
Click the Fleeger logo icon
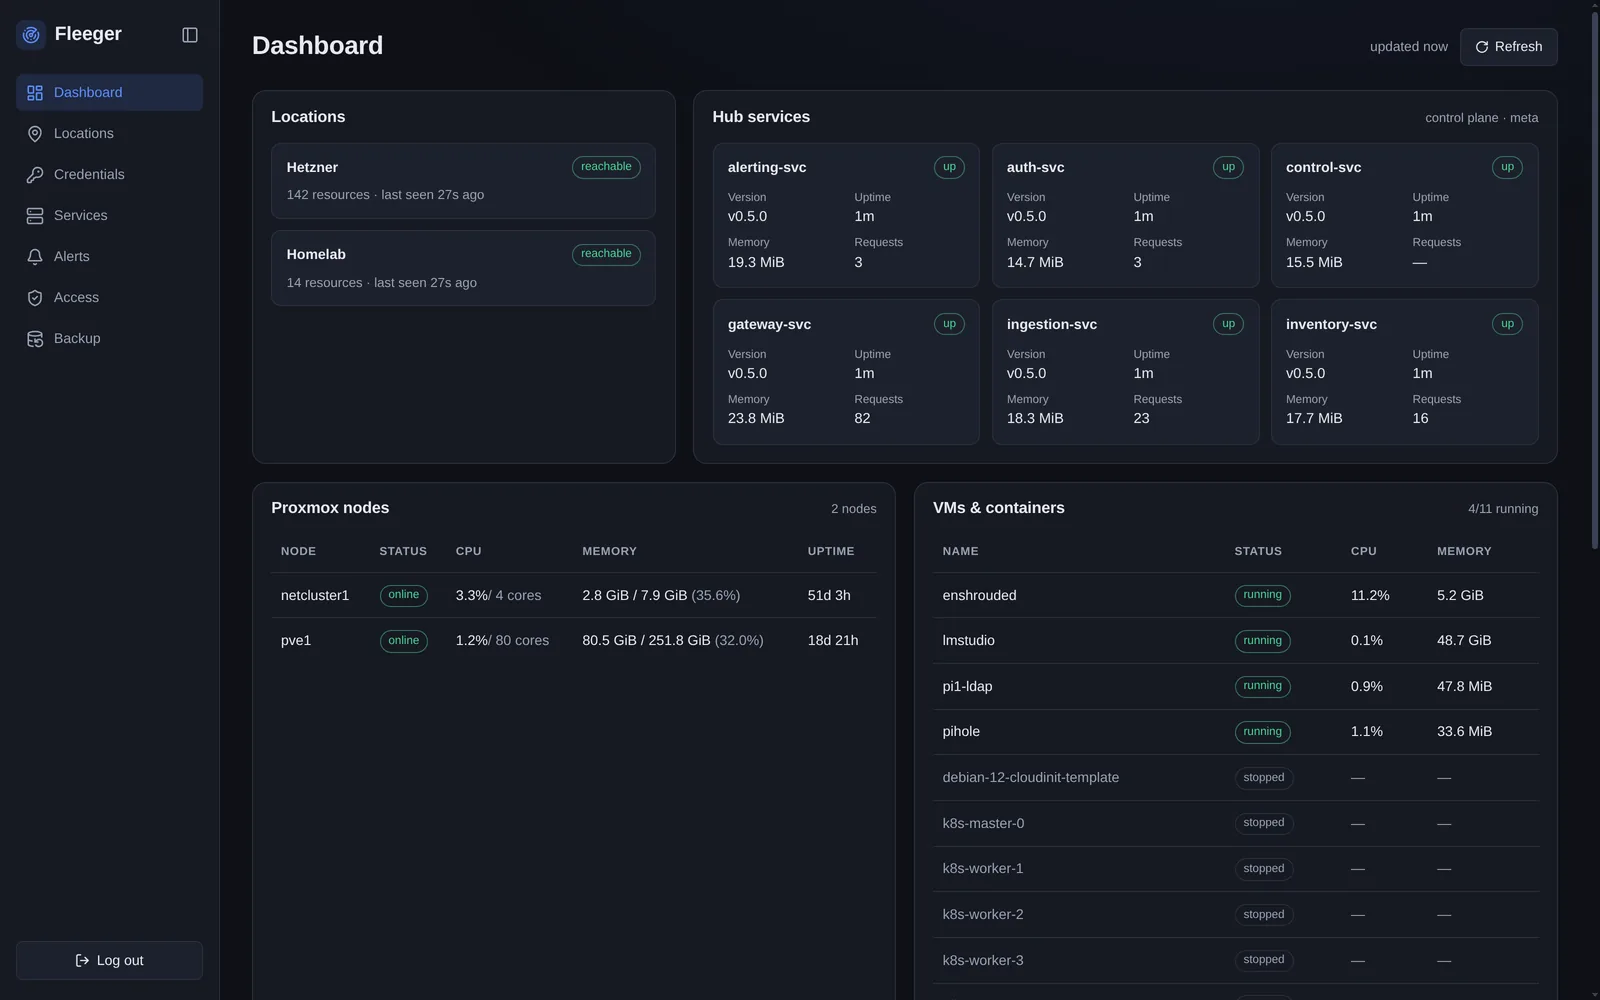tap(31, 35)
